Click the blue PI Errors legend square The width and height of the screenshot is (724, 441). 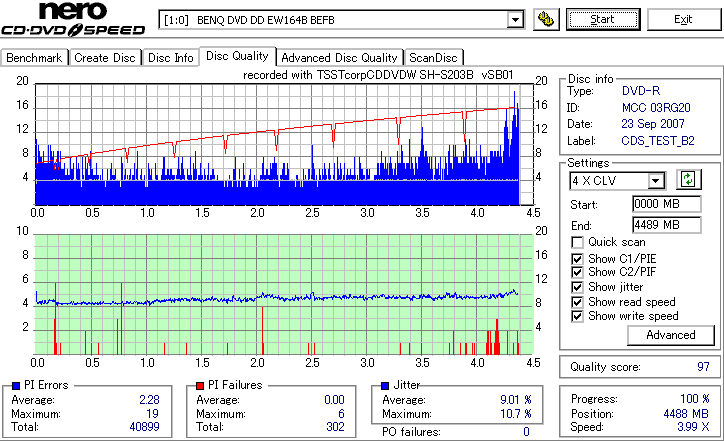pyautogui.click(x=16, y=386)
